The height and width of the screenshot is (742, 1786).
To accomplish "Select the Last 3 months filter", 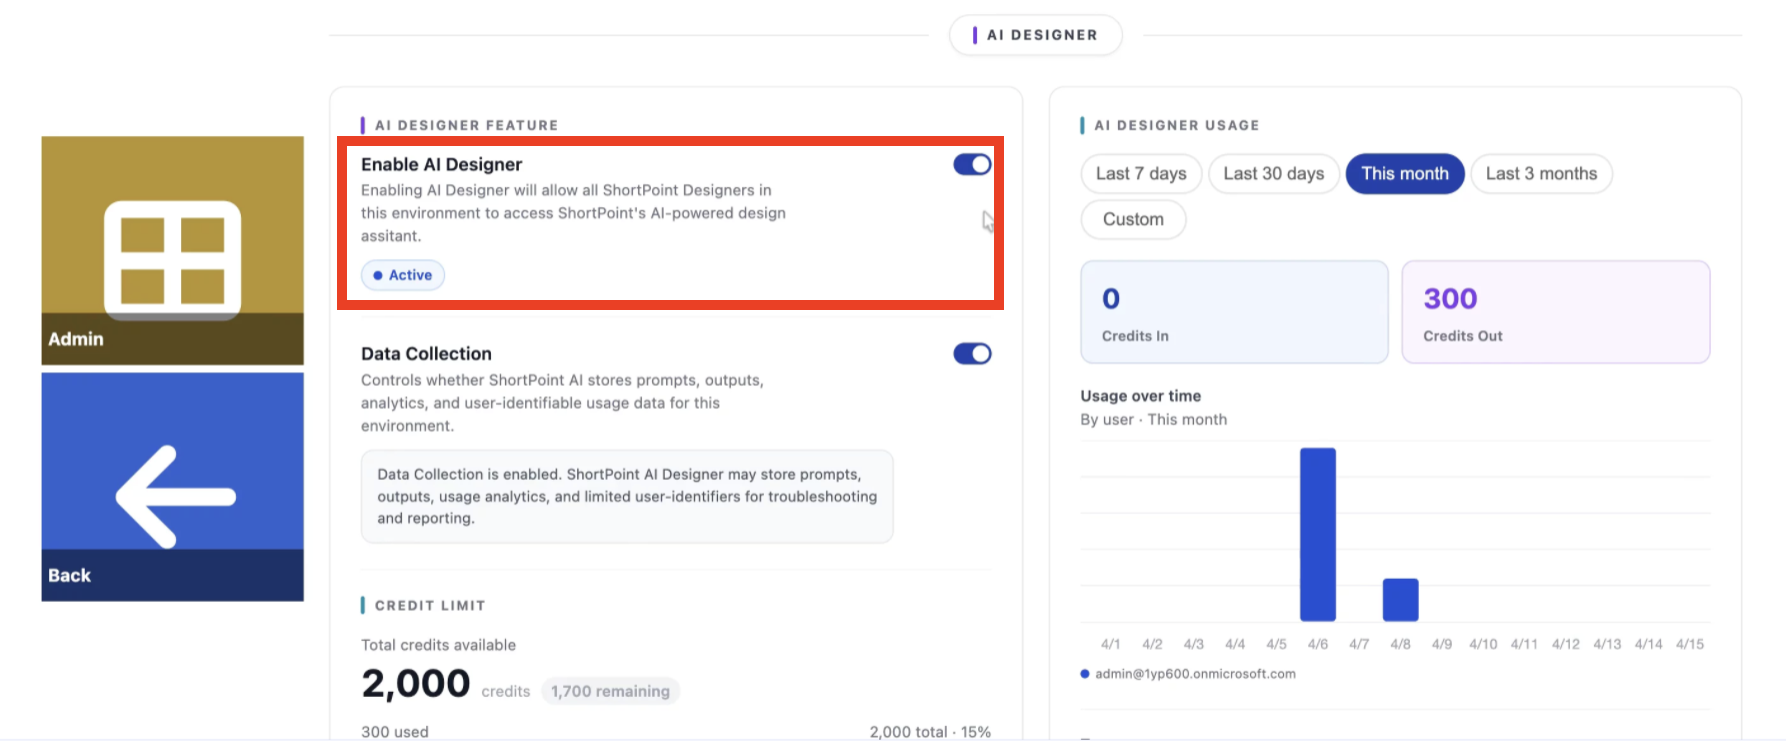I will pyautogui.click(x=1541, y=174).
